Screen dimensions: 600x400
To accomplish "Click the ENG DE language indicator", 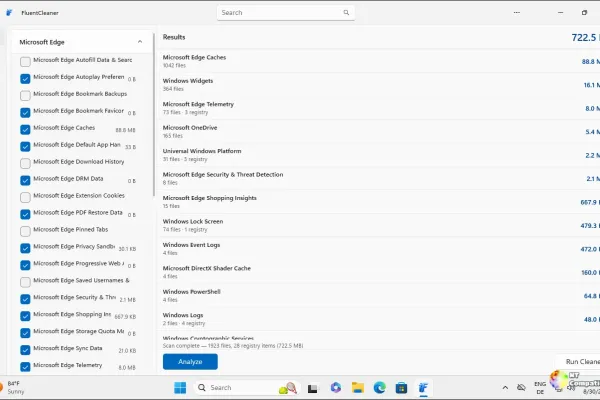I will click(x=540, y=388).
